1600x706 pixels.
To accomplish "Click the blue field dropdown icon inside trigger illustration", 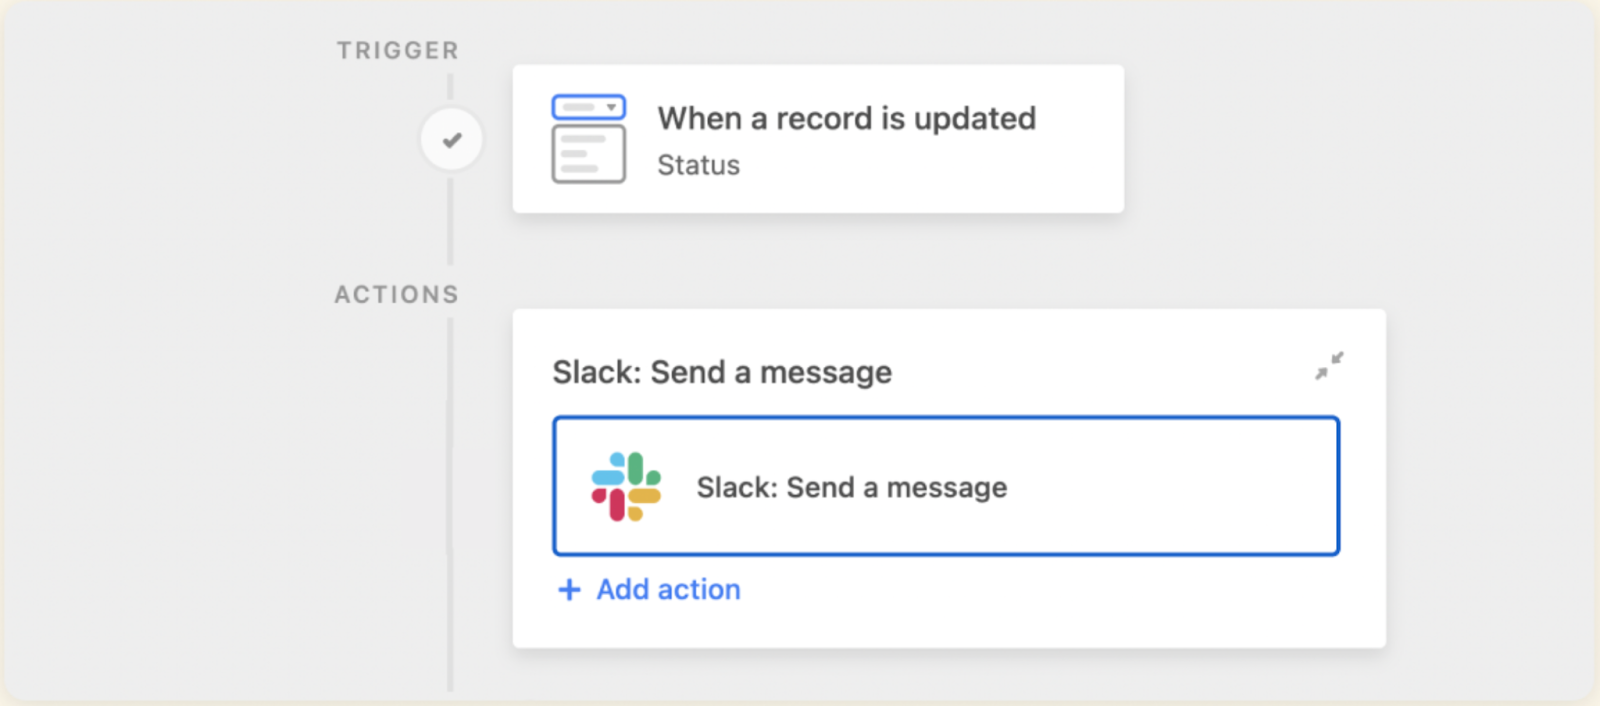I will pyautogui.click(x=612, y=106).
